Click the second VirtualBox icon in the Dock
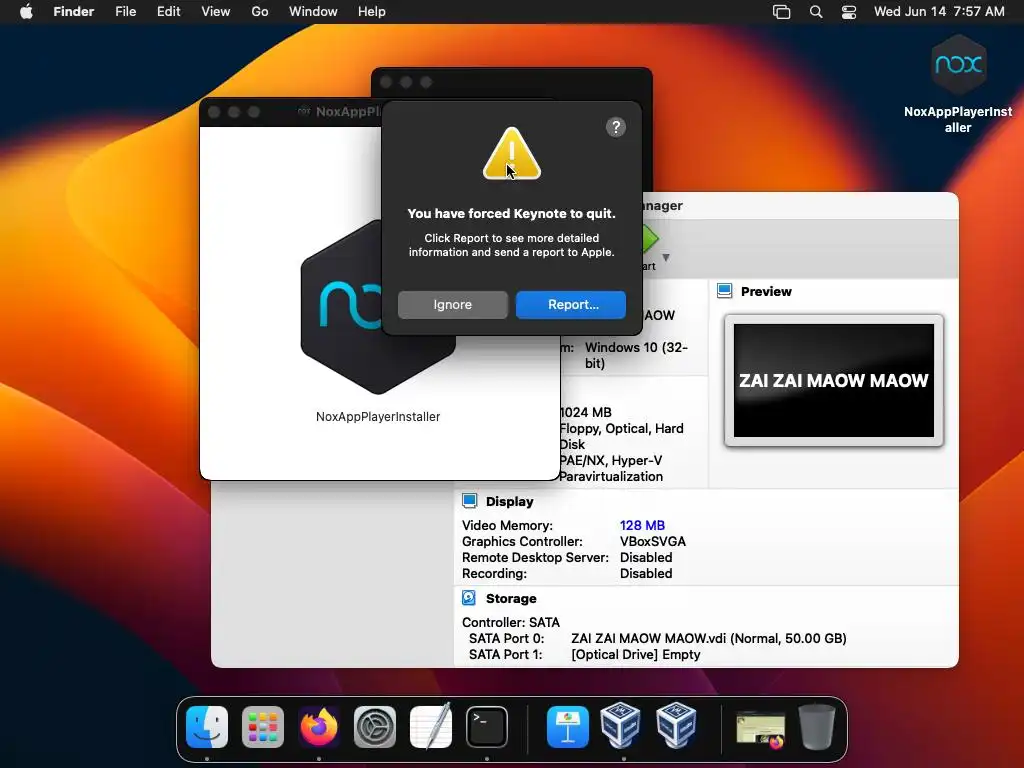 (676, 725)
